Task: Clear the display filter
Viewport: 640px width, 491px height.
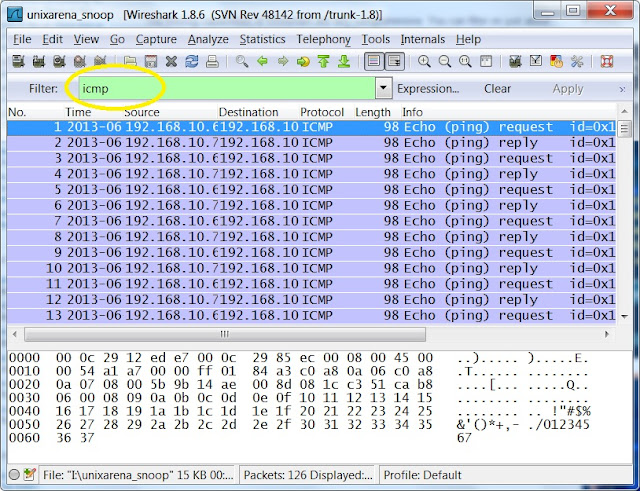Action: (497, 89)
